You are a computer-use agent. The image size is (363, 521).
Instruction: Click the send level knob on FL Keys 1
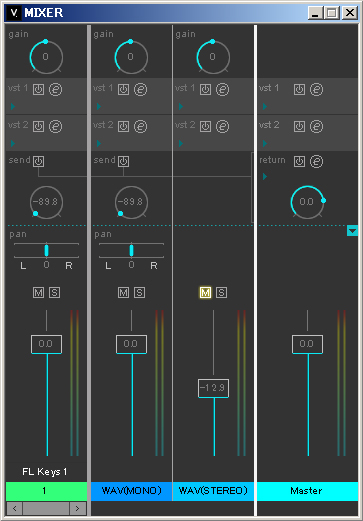(46, 202)
